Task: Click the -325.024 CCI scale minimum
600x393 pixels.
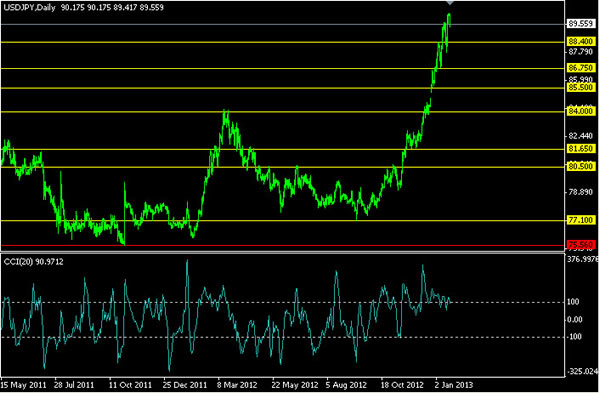Action: pyautogui.click(x=582, y=371)
